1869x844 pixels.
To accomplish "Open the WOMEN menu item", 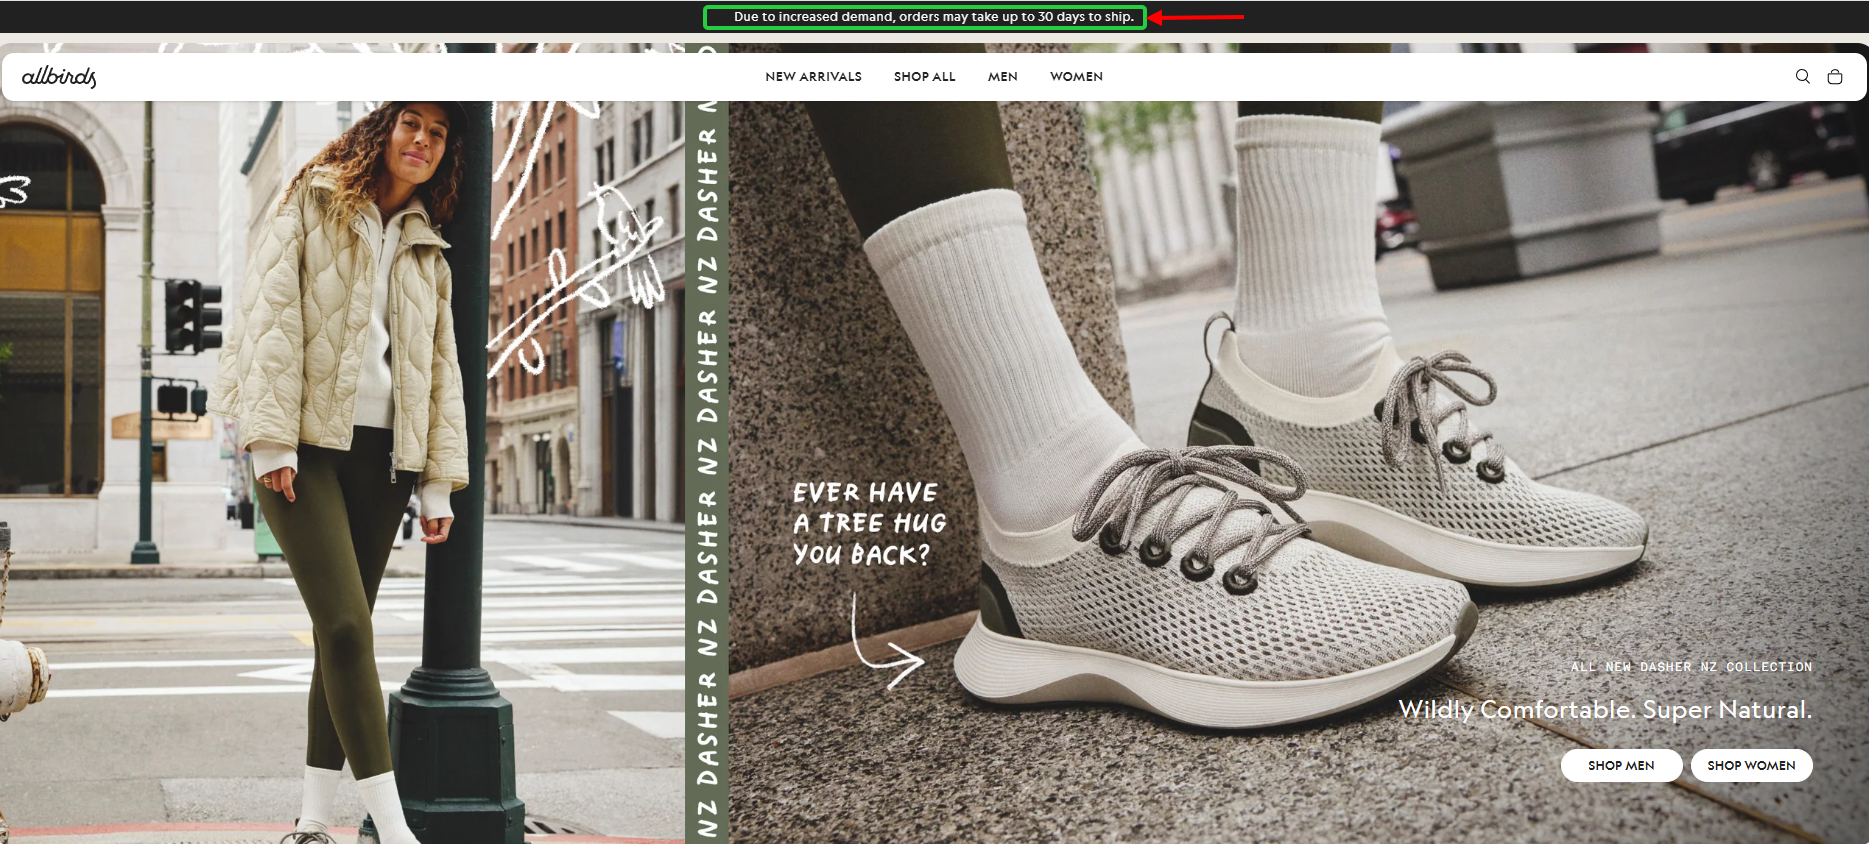I will pyautogui.click(x=1076, y=77).
